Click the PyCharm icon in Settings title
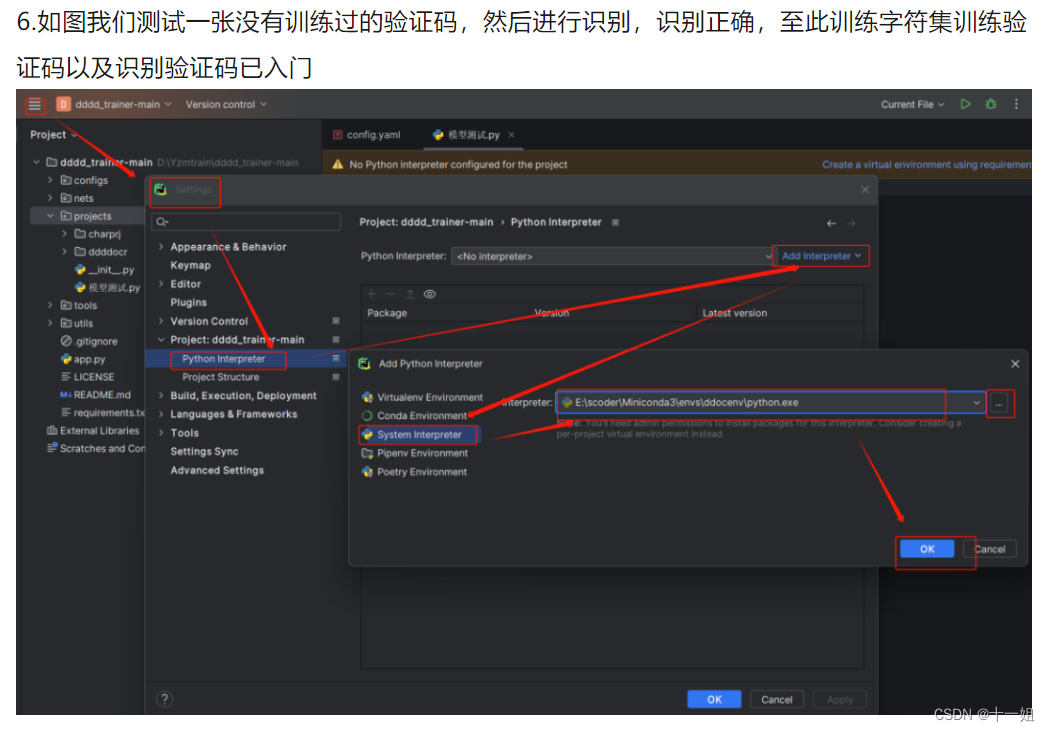This screenshot has width=1050, height=732. (x=161, y=190)
